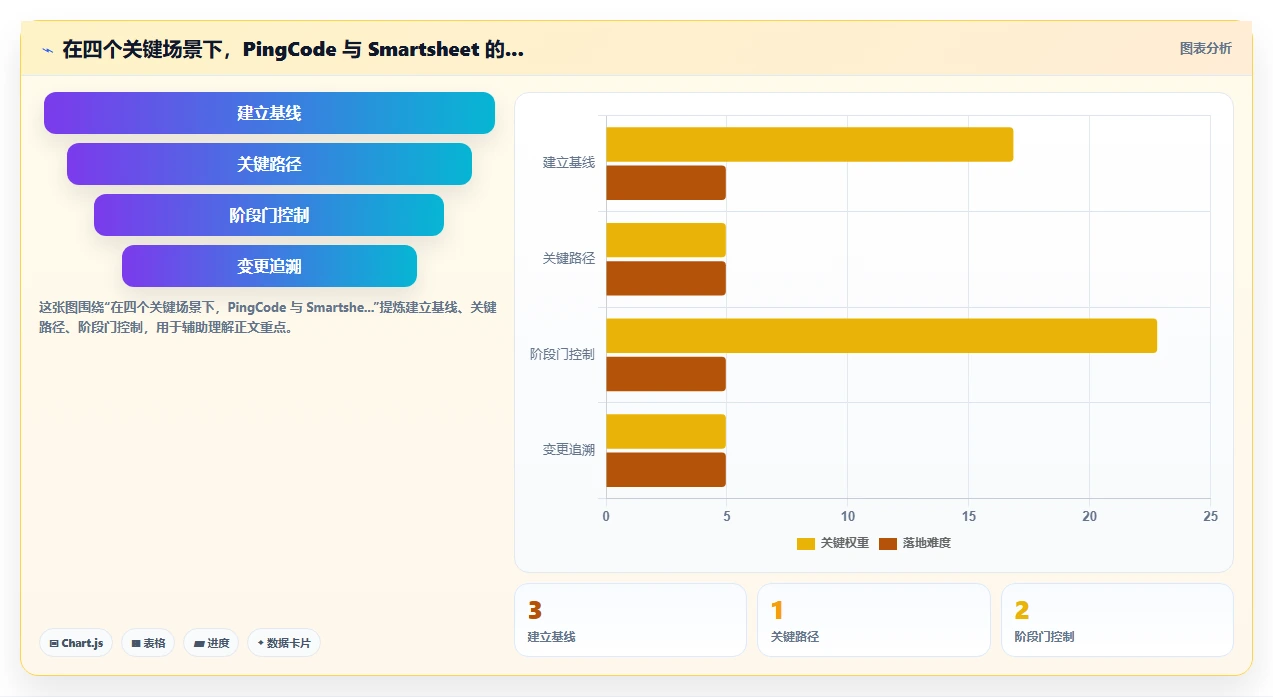Click the yellow 关键权重 bar for 关键路径
1273x697 pixels.
click(666, 240)
